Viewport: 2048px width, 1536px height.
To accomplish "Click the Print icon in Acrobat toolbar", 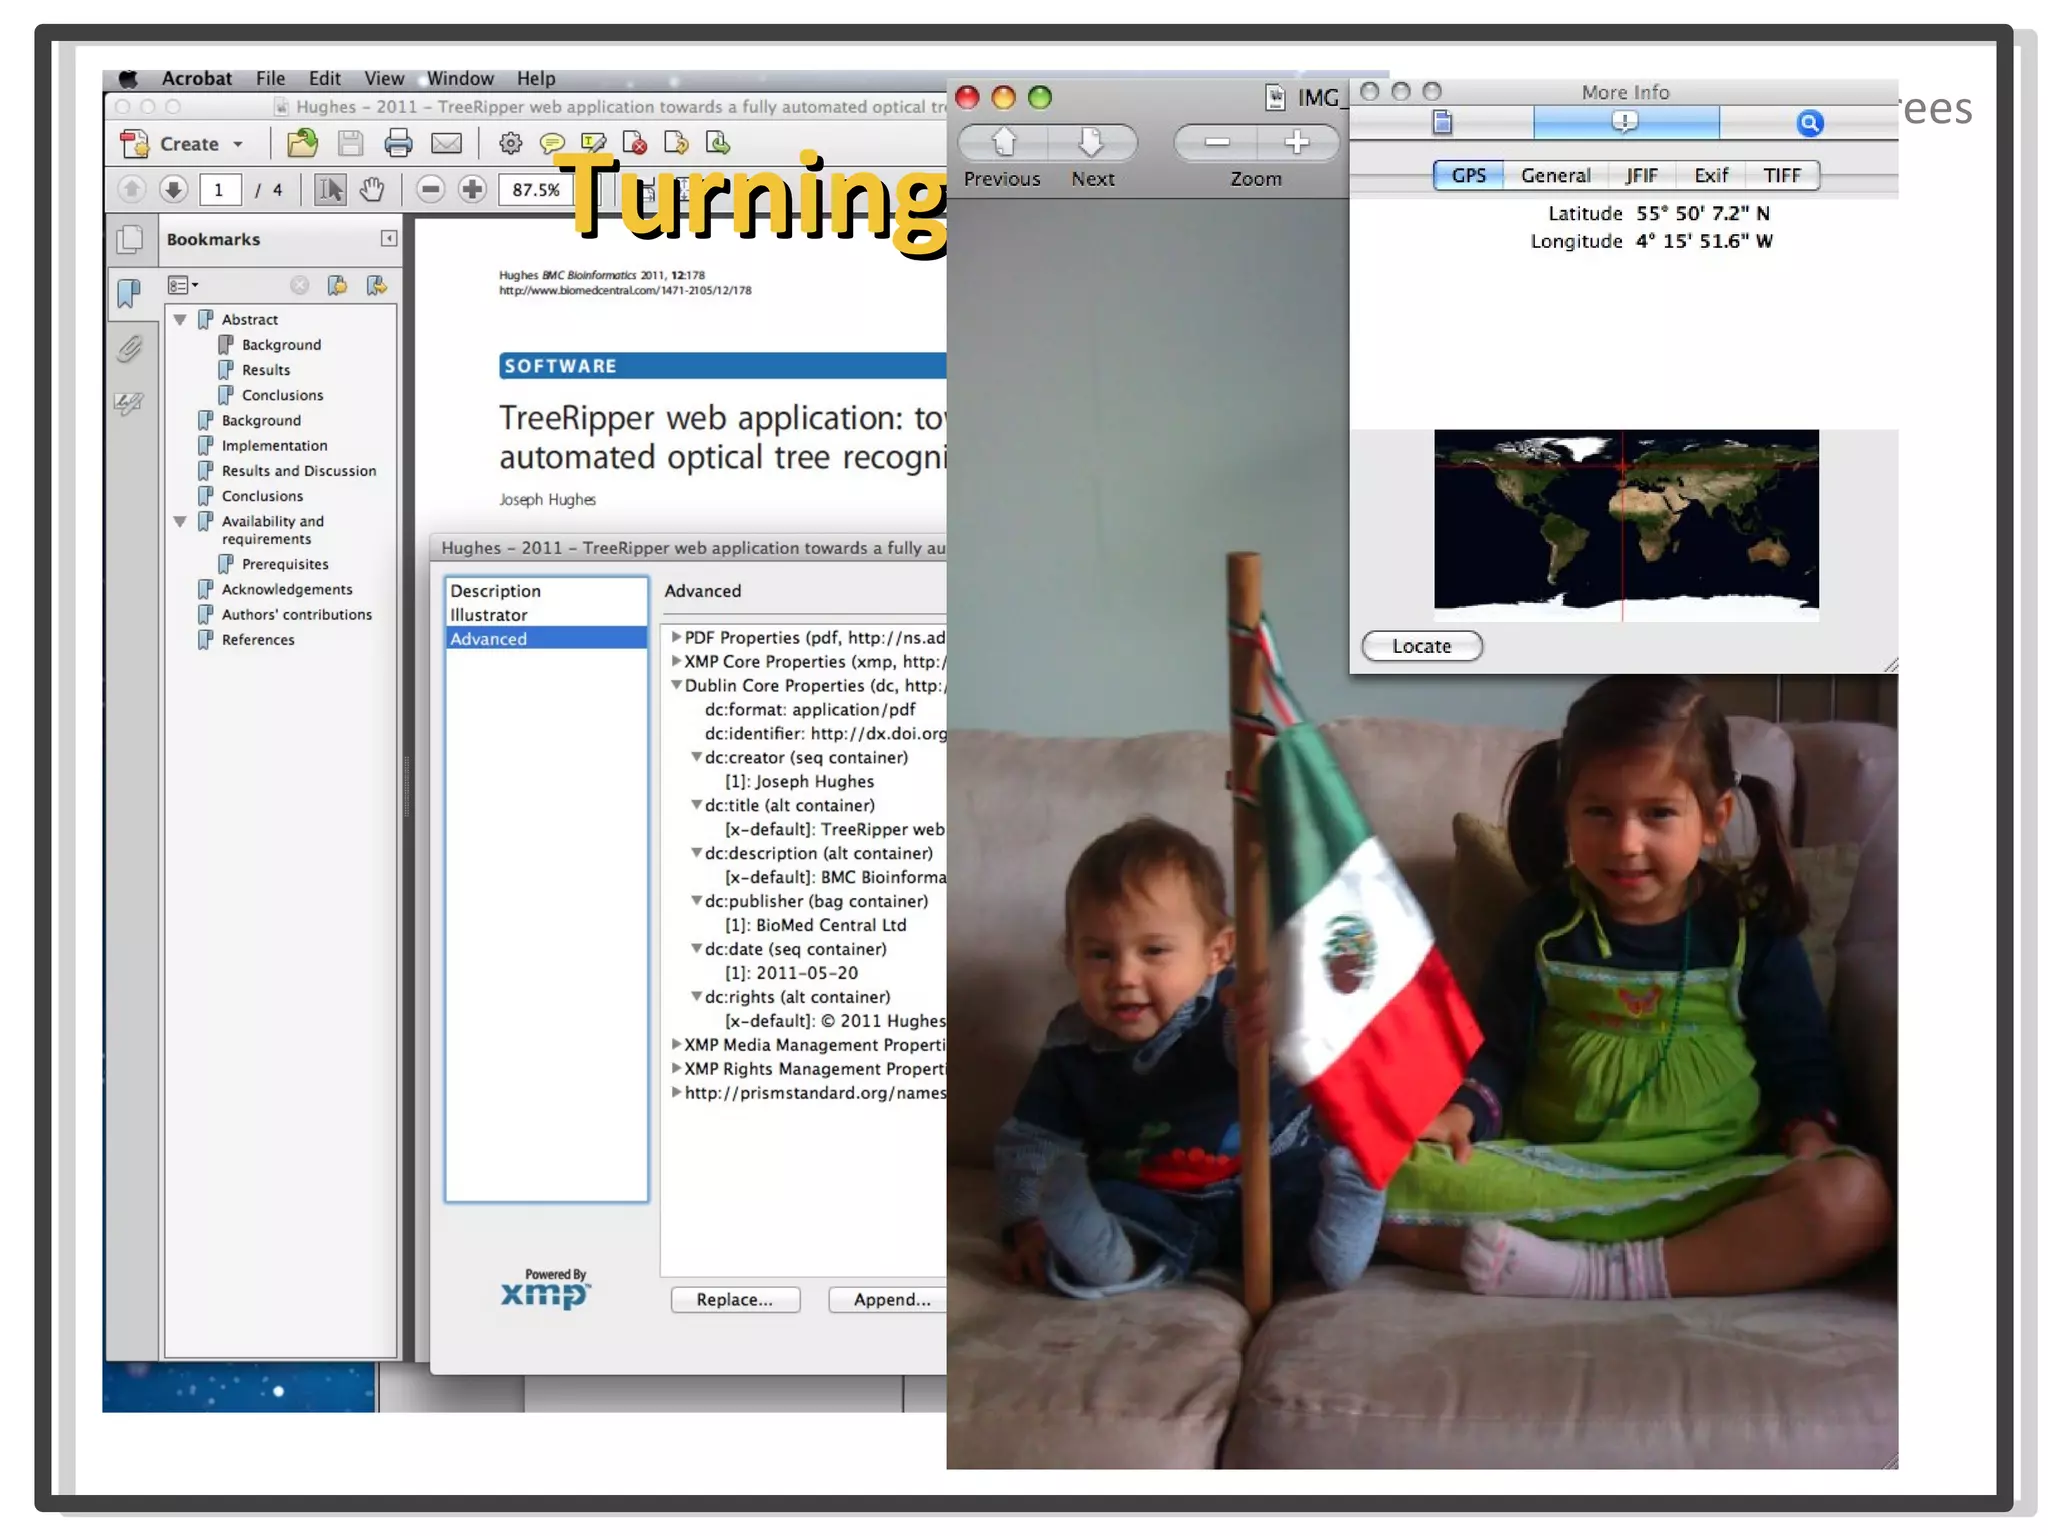I will pyautogui.click(x=398, y=144).
